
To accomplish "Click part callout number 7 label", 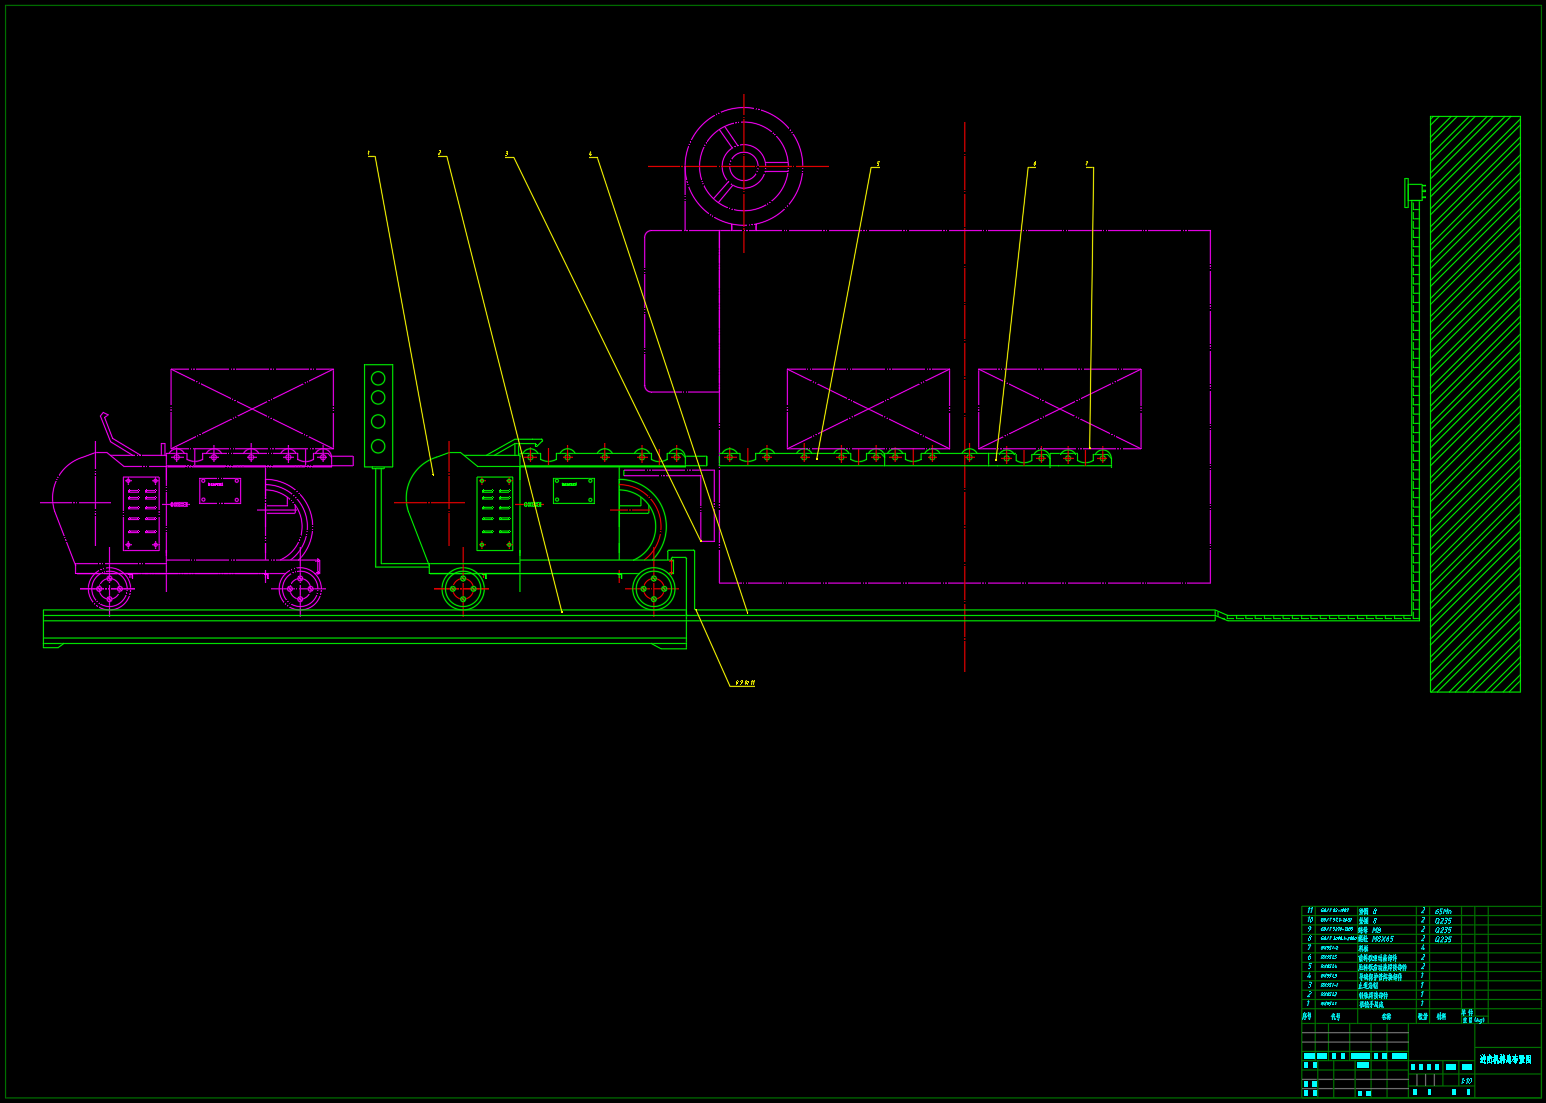I will click(x=1087, y=164).
